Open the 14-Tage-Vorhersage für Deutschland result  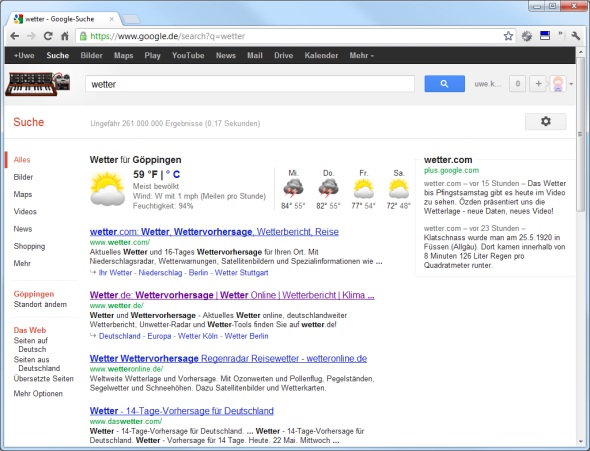pos(181,411)
